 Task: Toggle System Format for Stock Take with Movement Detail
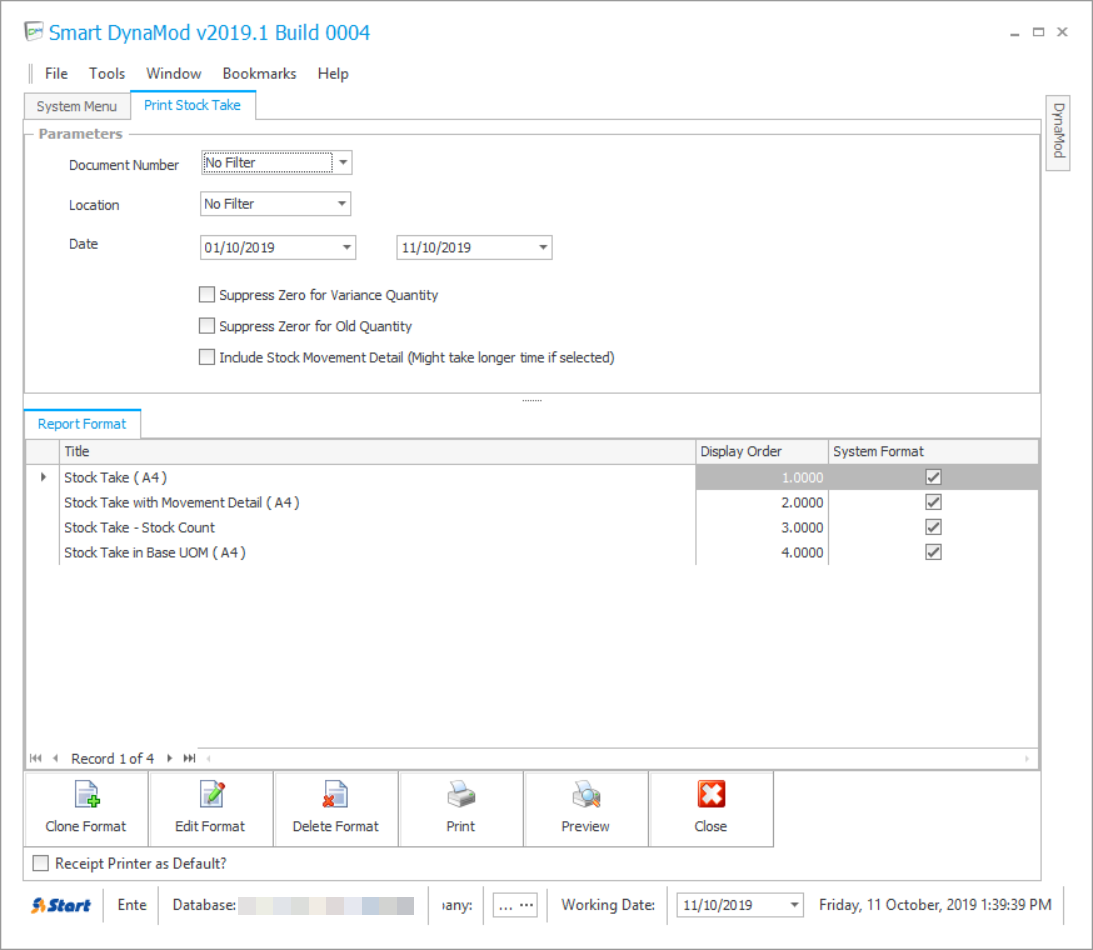click(933, 503)
